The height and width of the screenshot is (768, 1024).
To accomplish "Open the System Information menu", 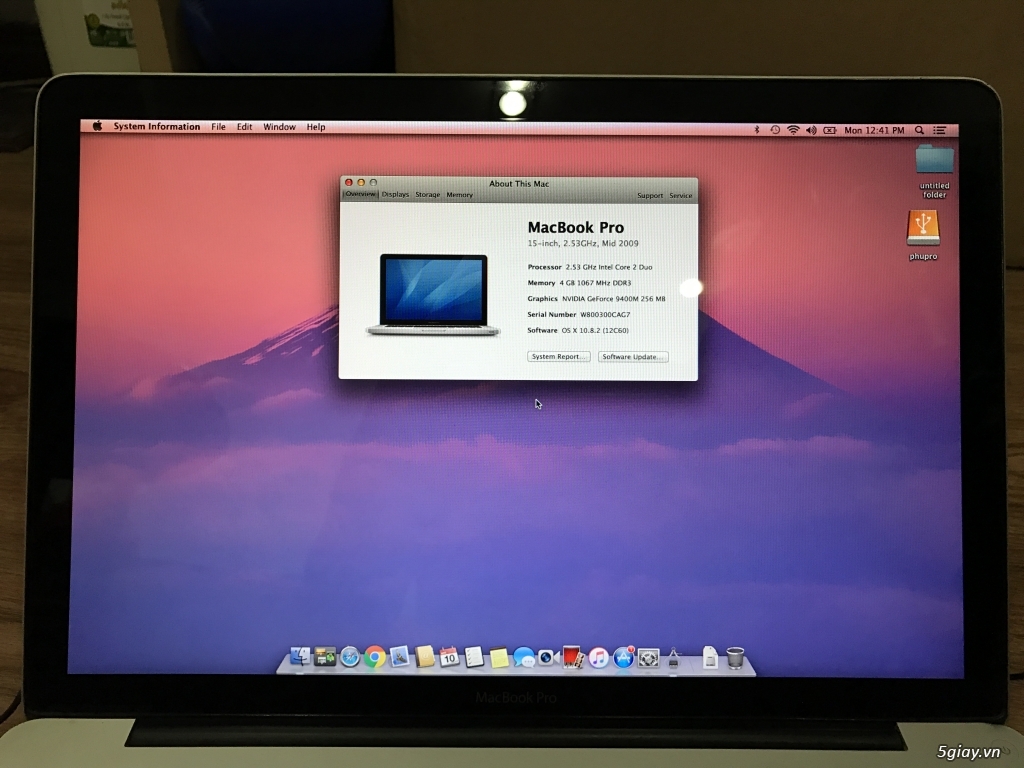I will pos(157,126).
